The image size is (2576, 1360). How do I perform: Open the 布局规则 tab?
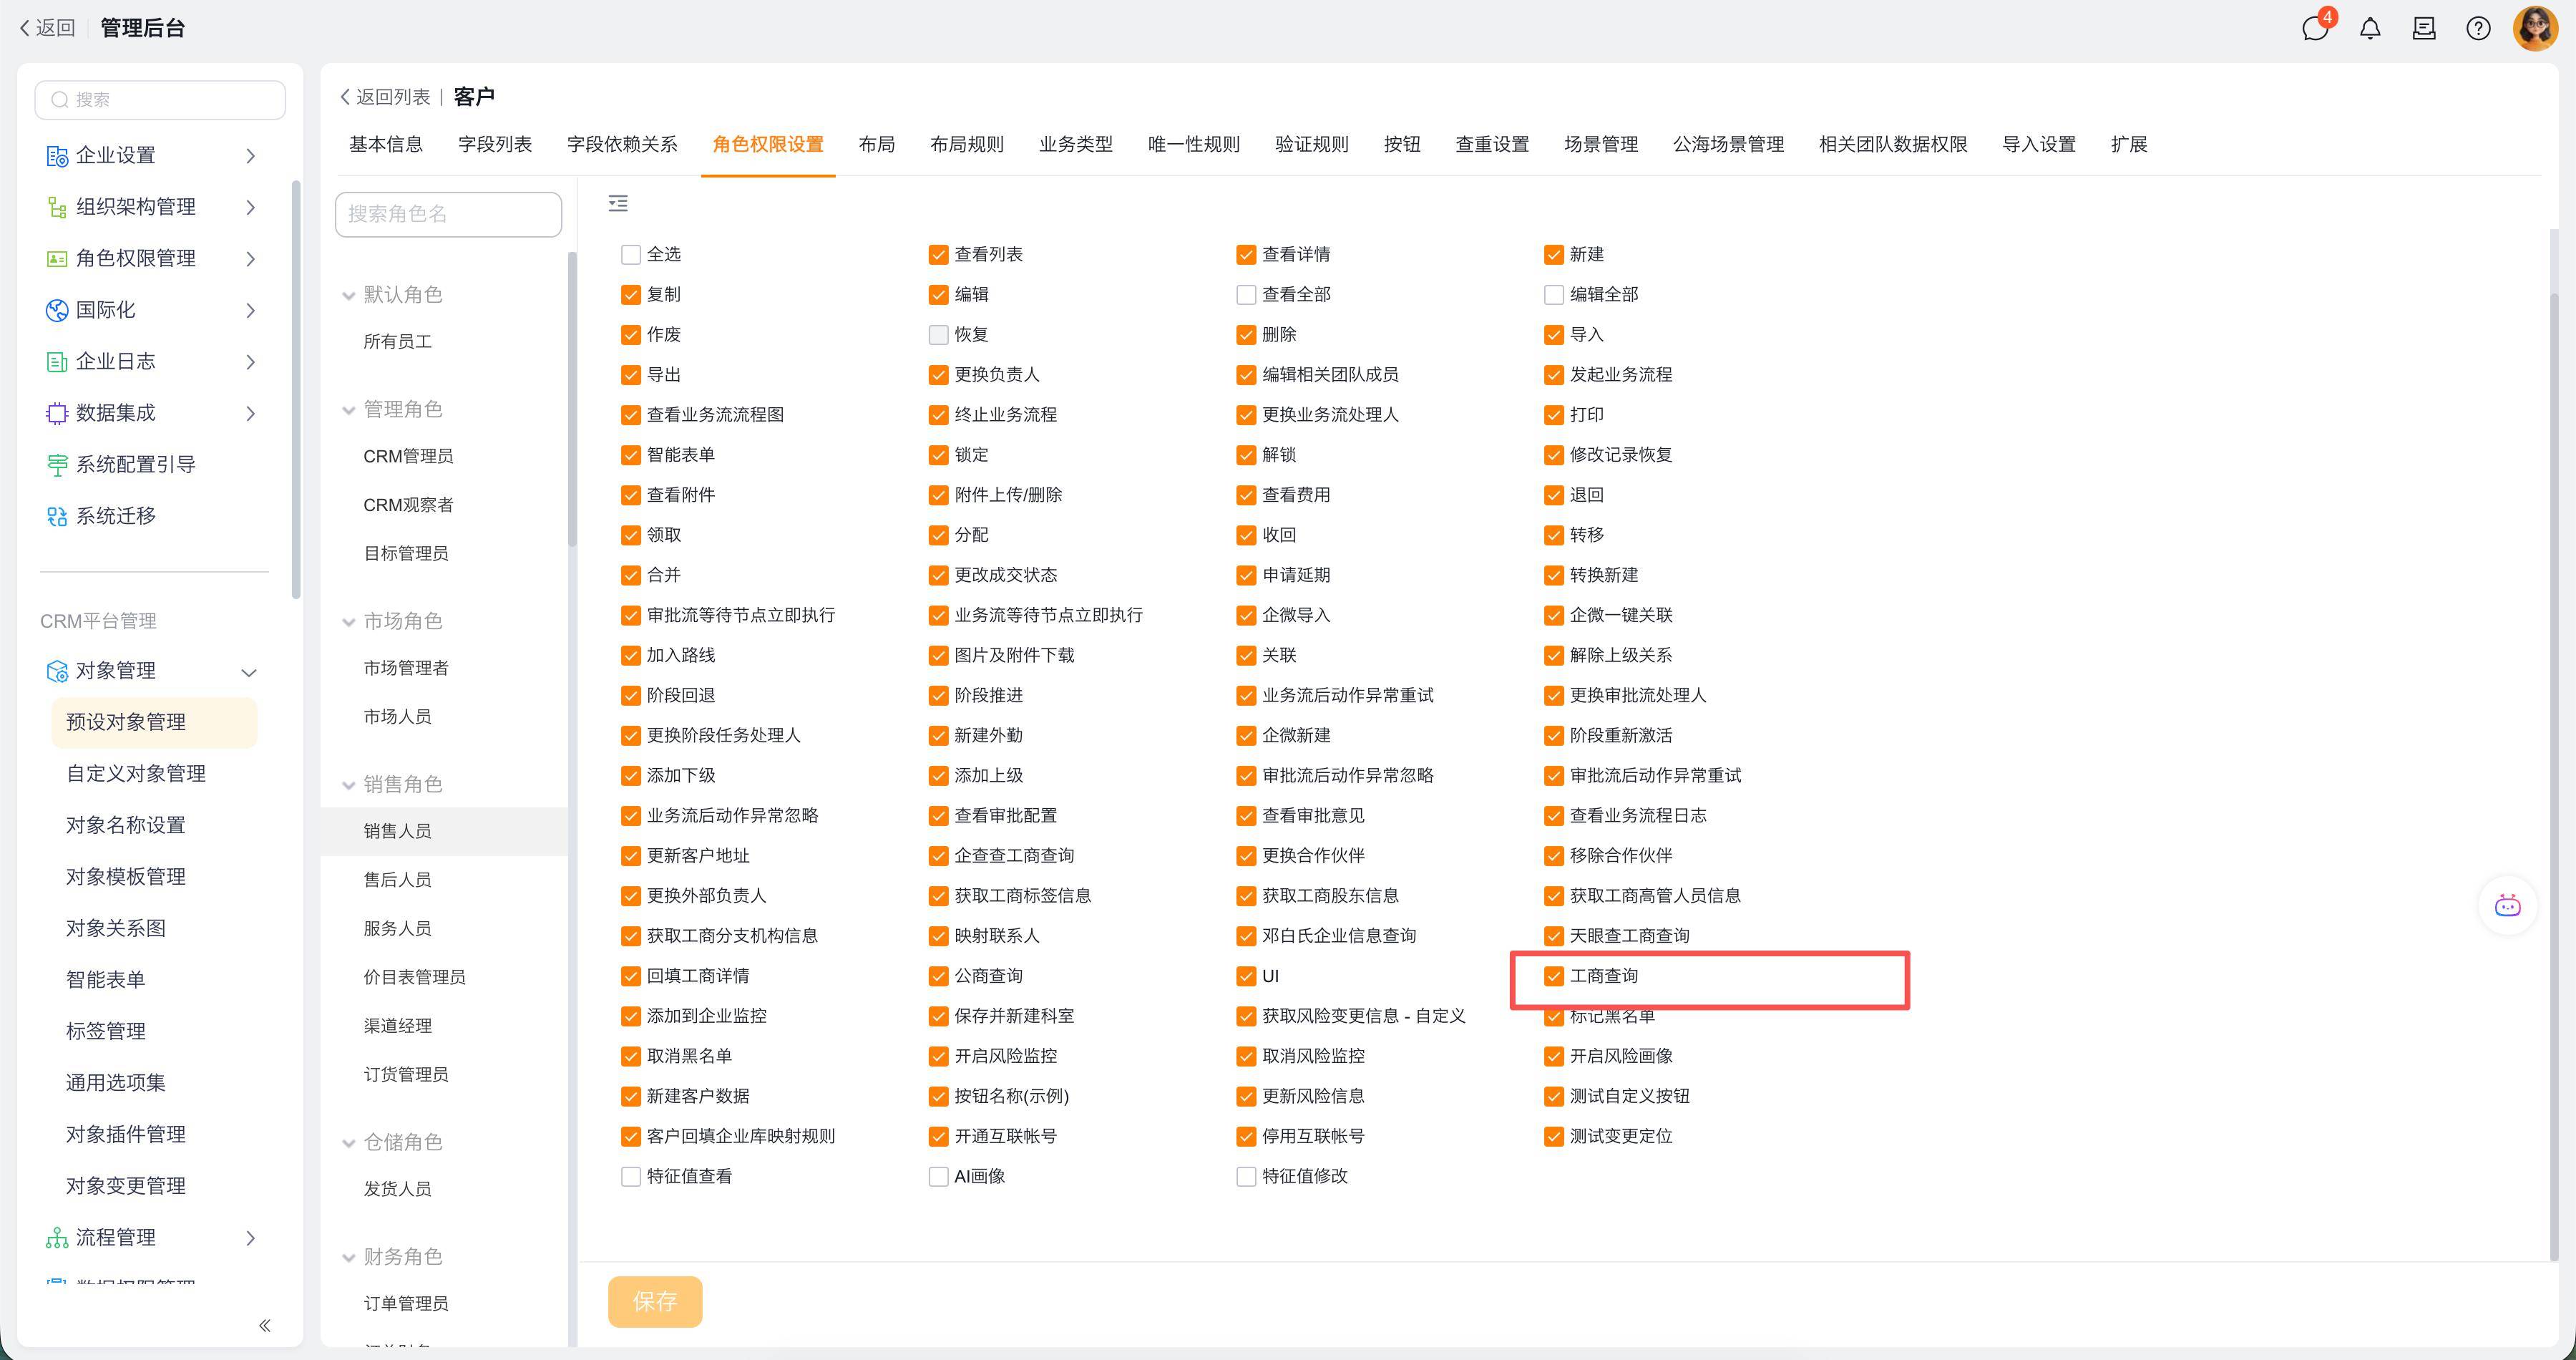966,144
